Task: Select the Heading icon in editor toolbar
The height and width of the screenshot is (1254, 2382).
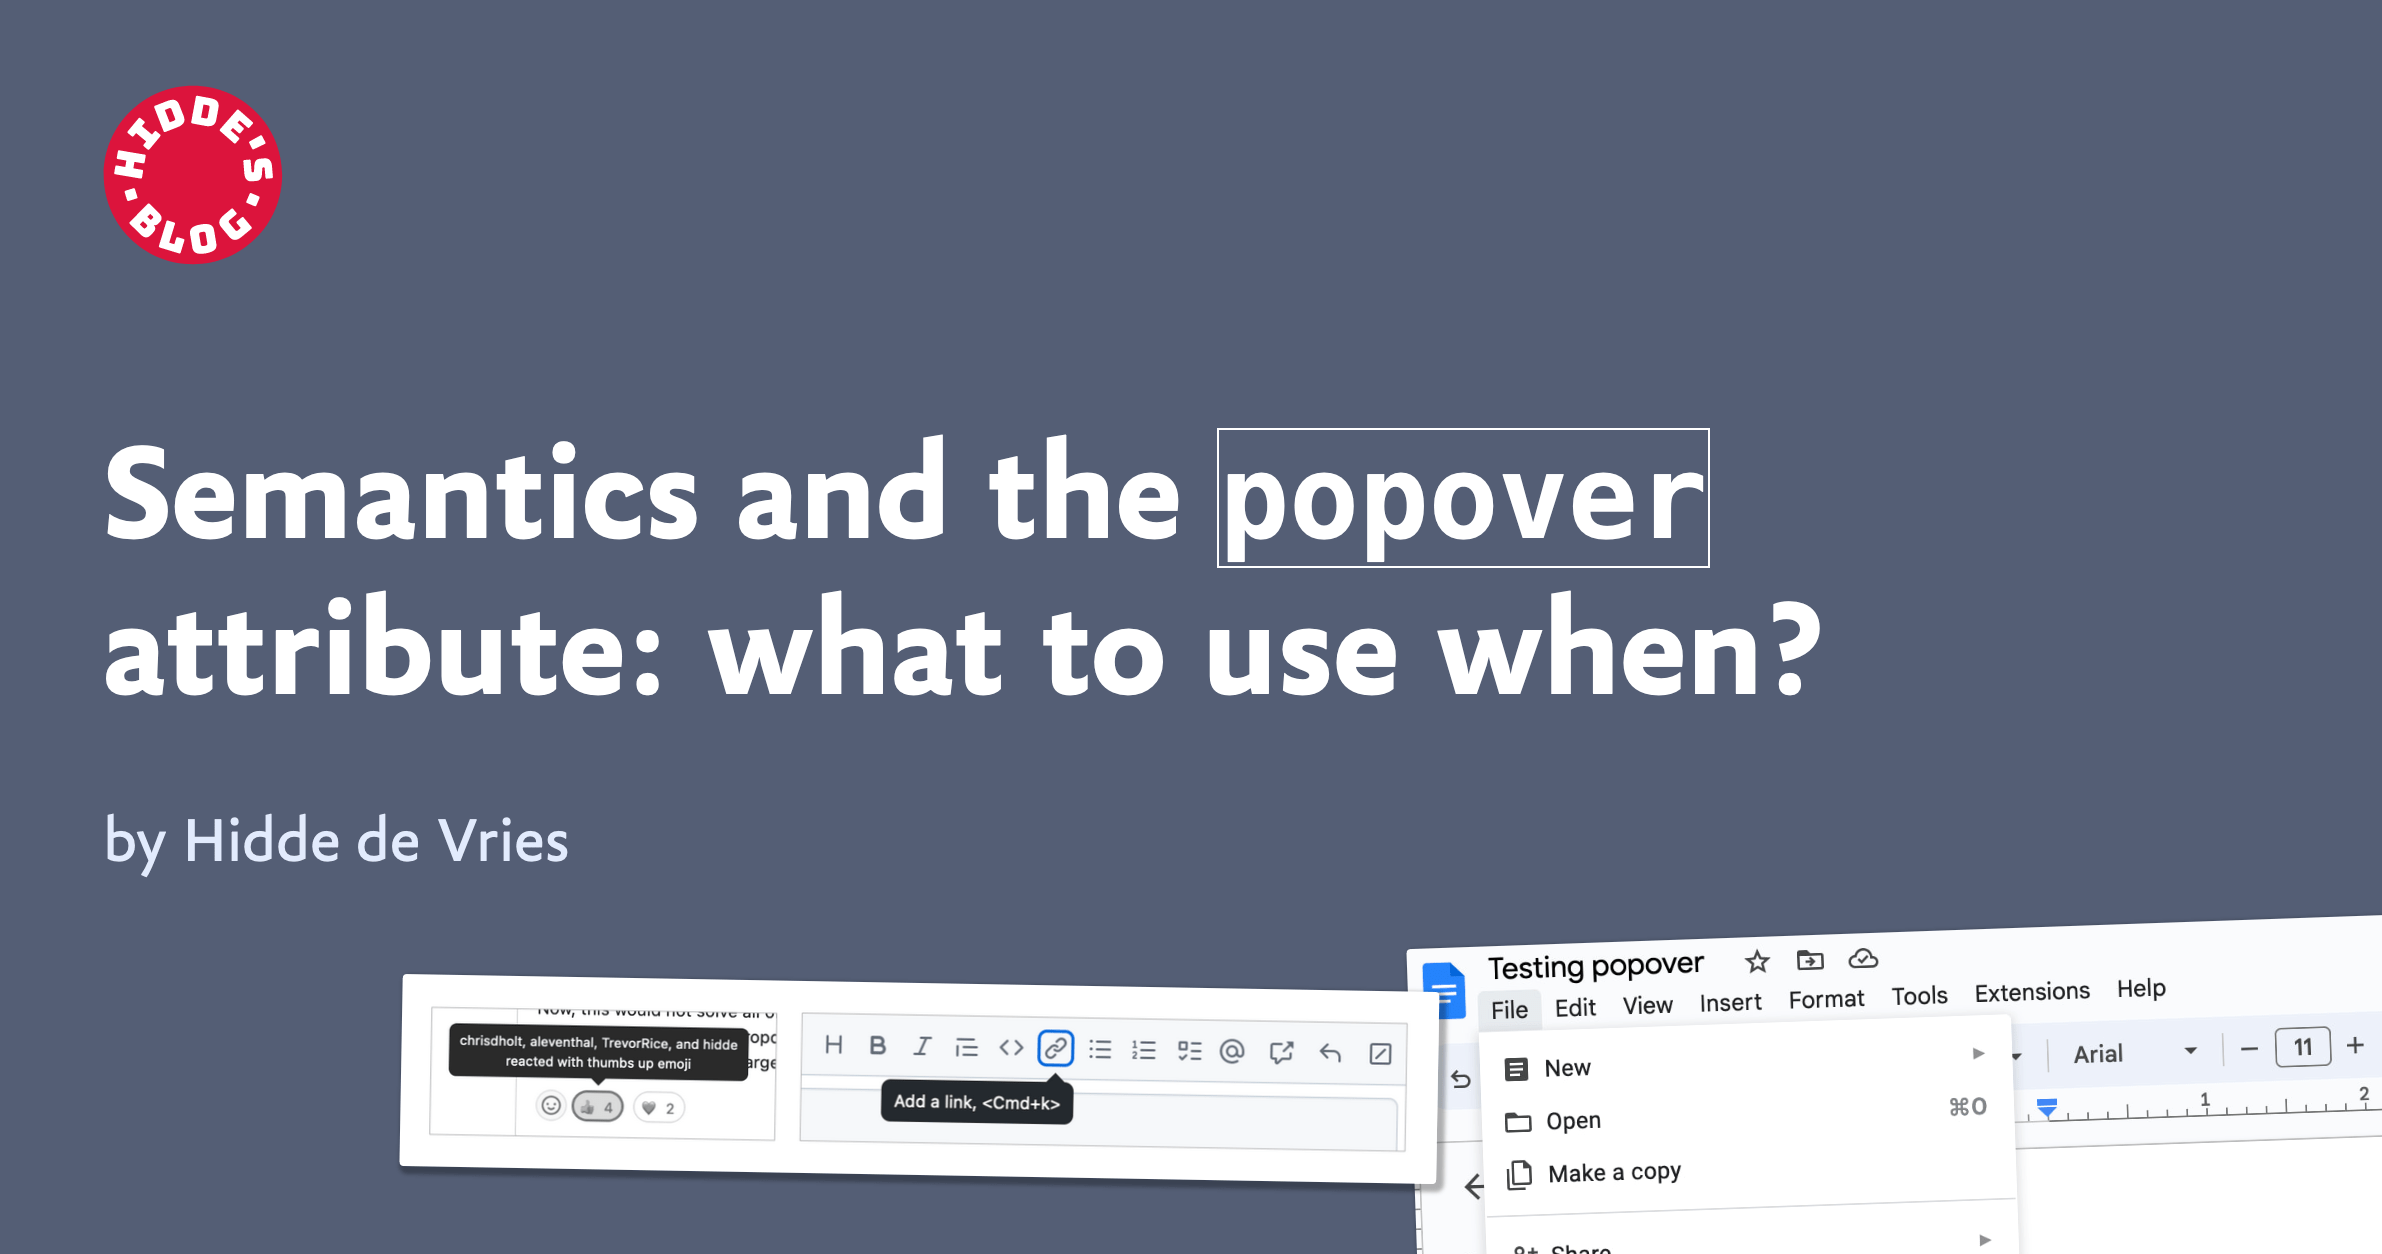Action: point(833,1045)
